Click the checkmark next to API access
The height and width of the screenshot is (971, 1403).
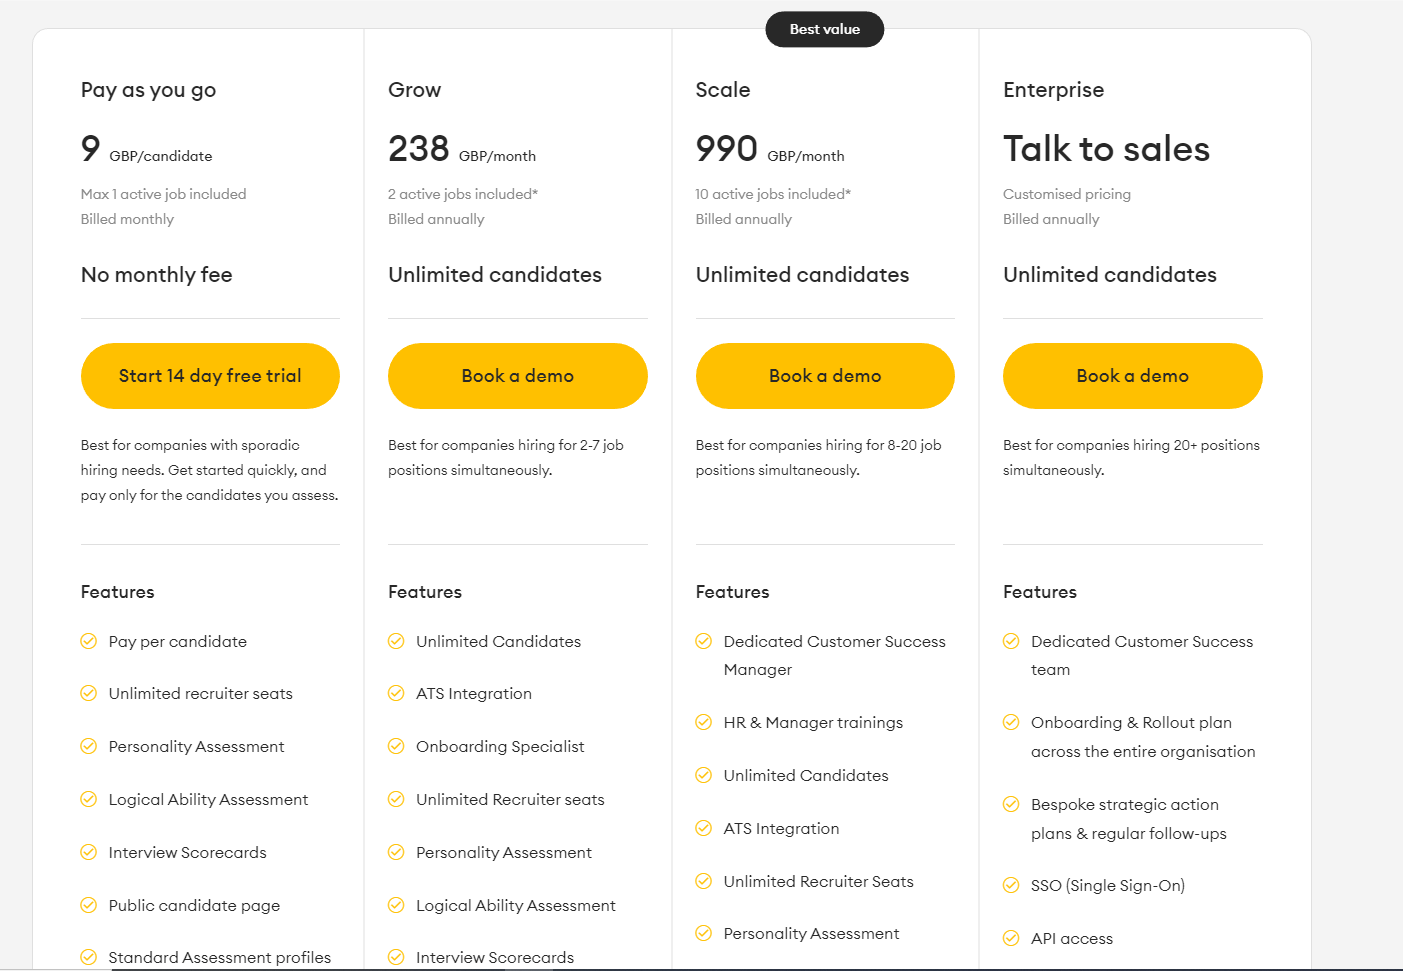point(1011,938)
